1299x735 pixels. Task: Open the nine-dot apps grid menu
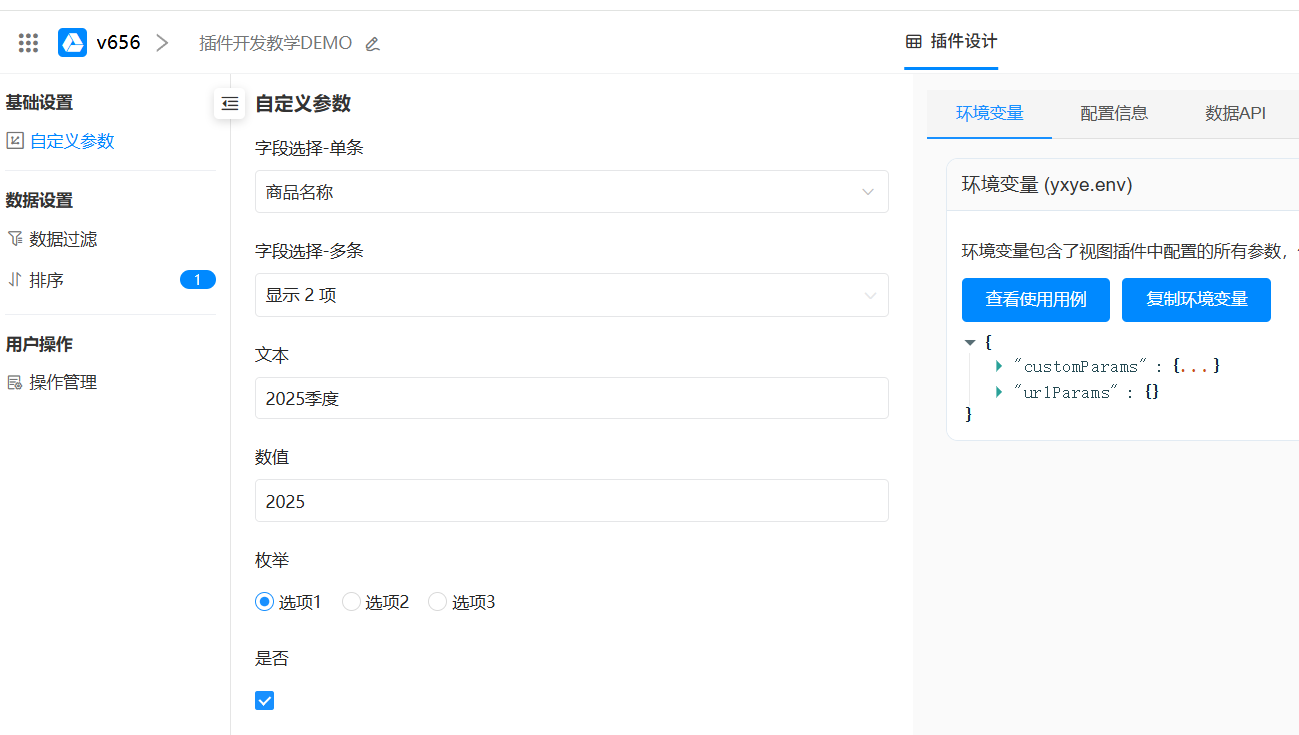[x=28, y=42]
